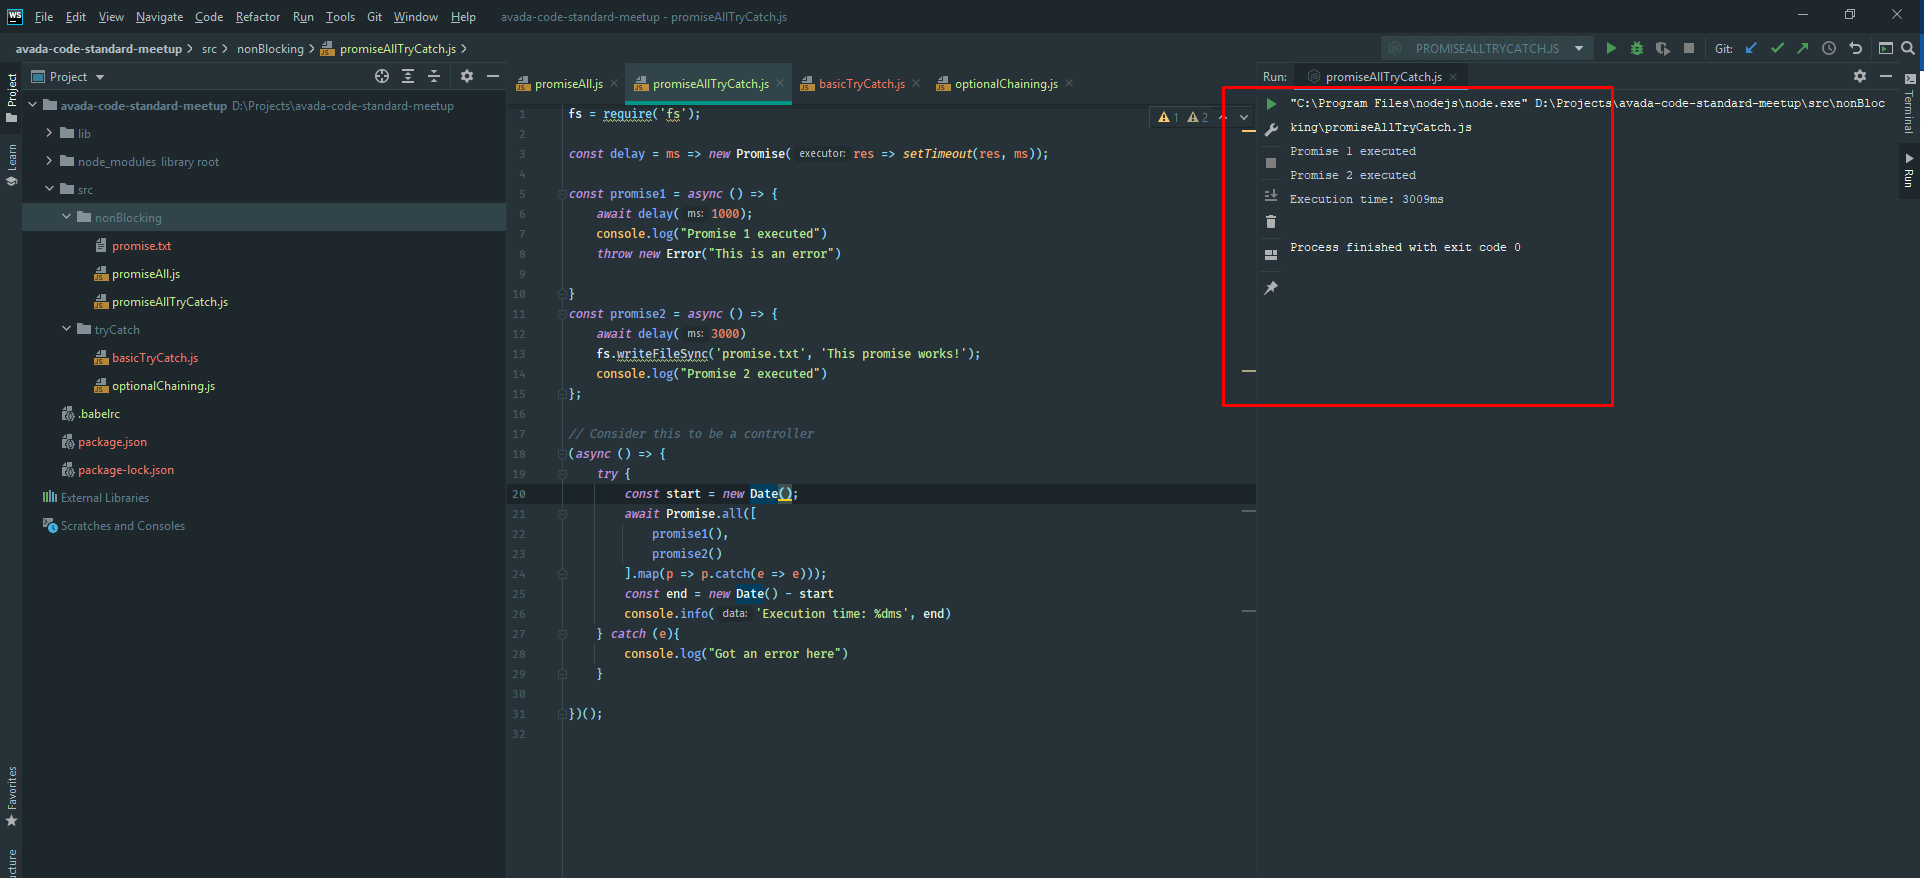Collapse avada-code-standard-meetup project root

click(32, 105)
